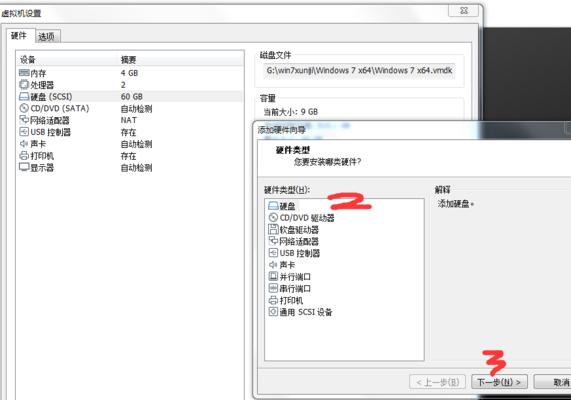
Task: Select the CD/DVD (SATA) device icon
Action: [24, 108]
